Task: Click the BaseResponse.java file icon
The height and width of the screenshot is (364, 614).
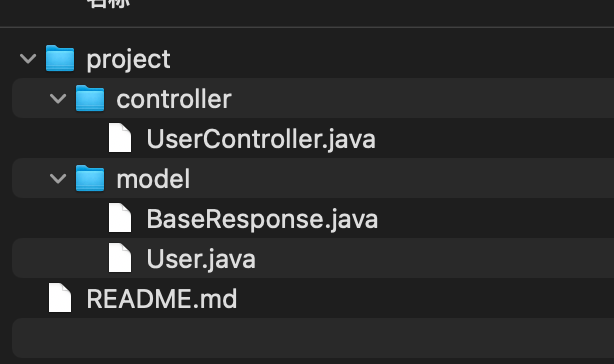Action: pyautogui.click(x=120, y=218)
